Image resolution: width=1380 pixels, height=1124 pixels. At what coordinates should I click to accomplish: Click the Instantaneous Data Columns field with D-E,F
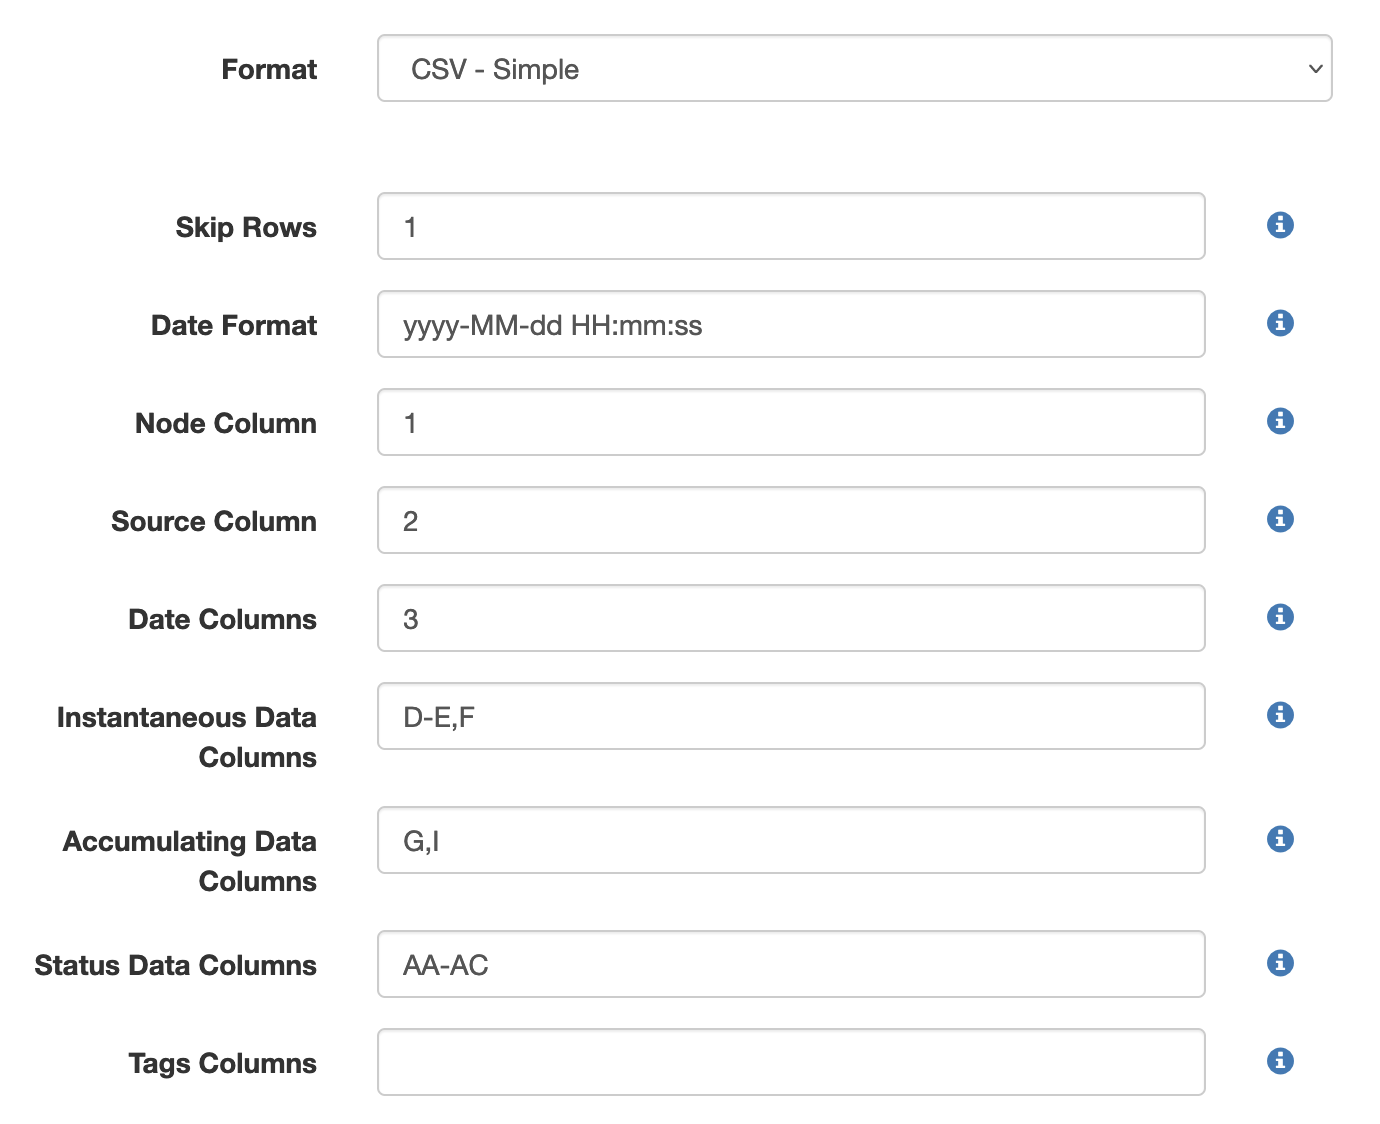(x=791, y=716)
